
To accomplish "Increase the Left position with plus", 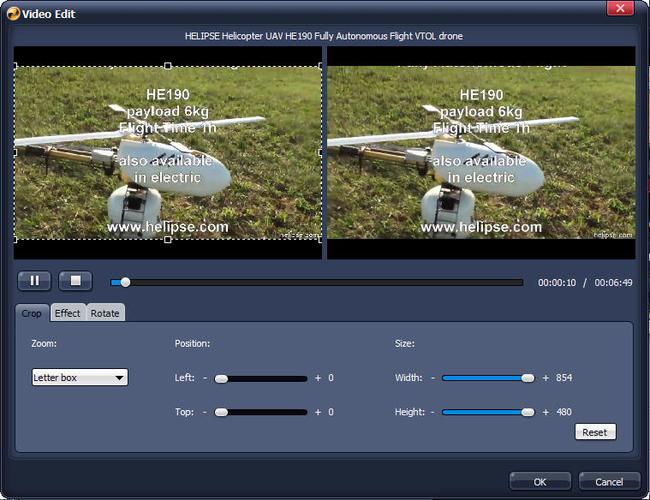I will coord(318,378).
